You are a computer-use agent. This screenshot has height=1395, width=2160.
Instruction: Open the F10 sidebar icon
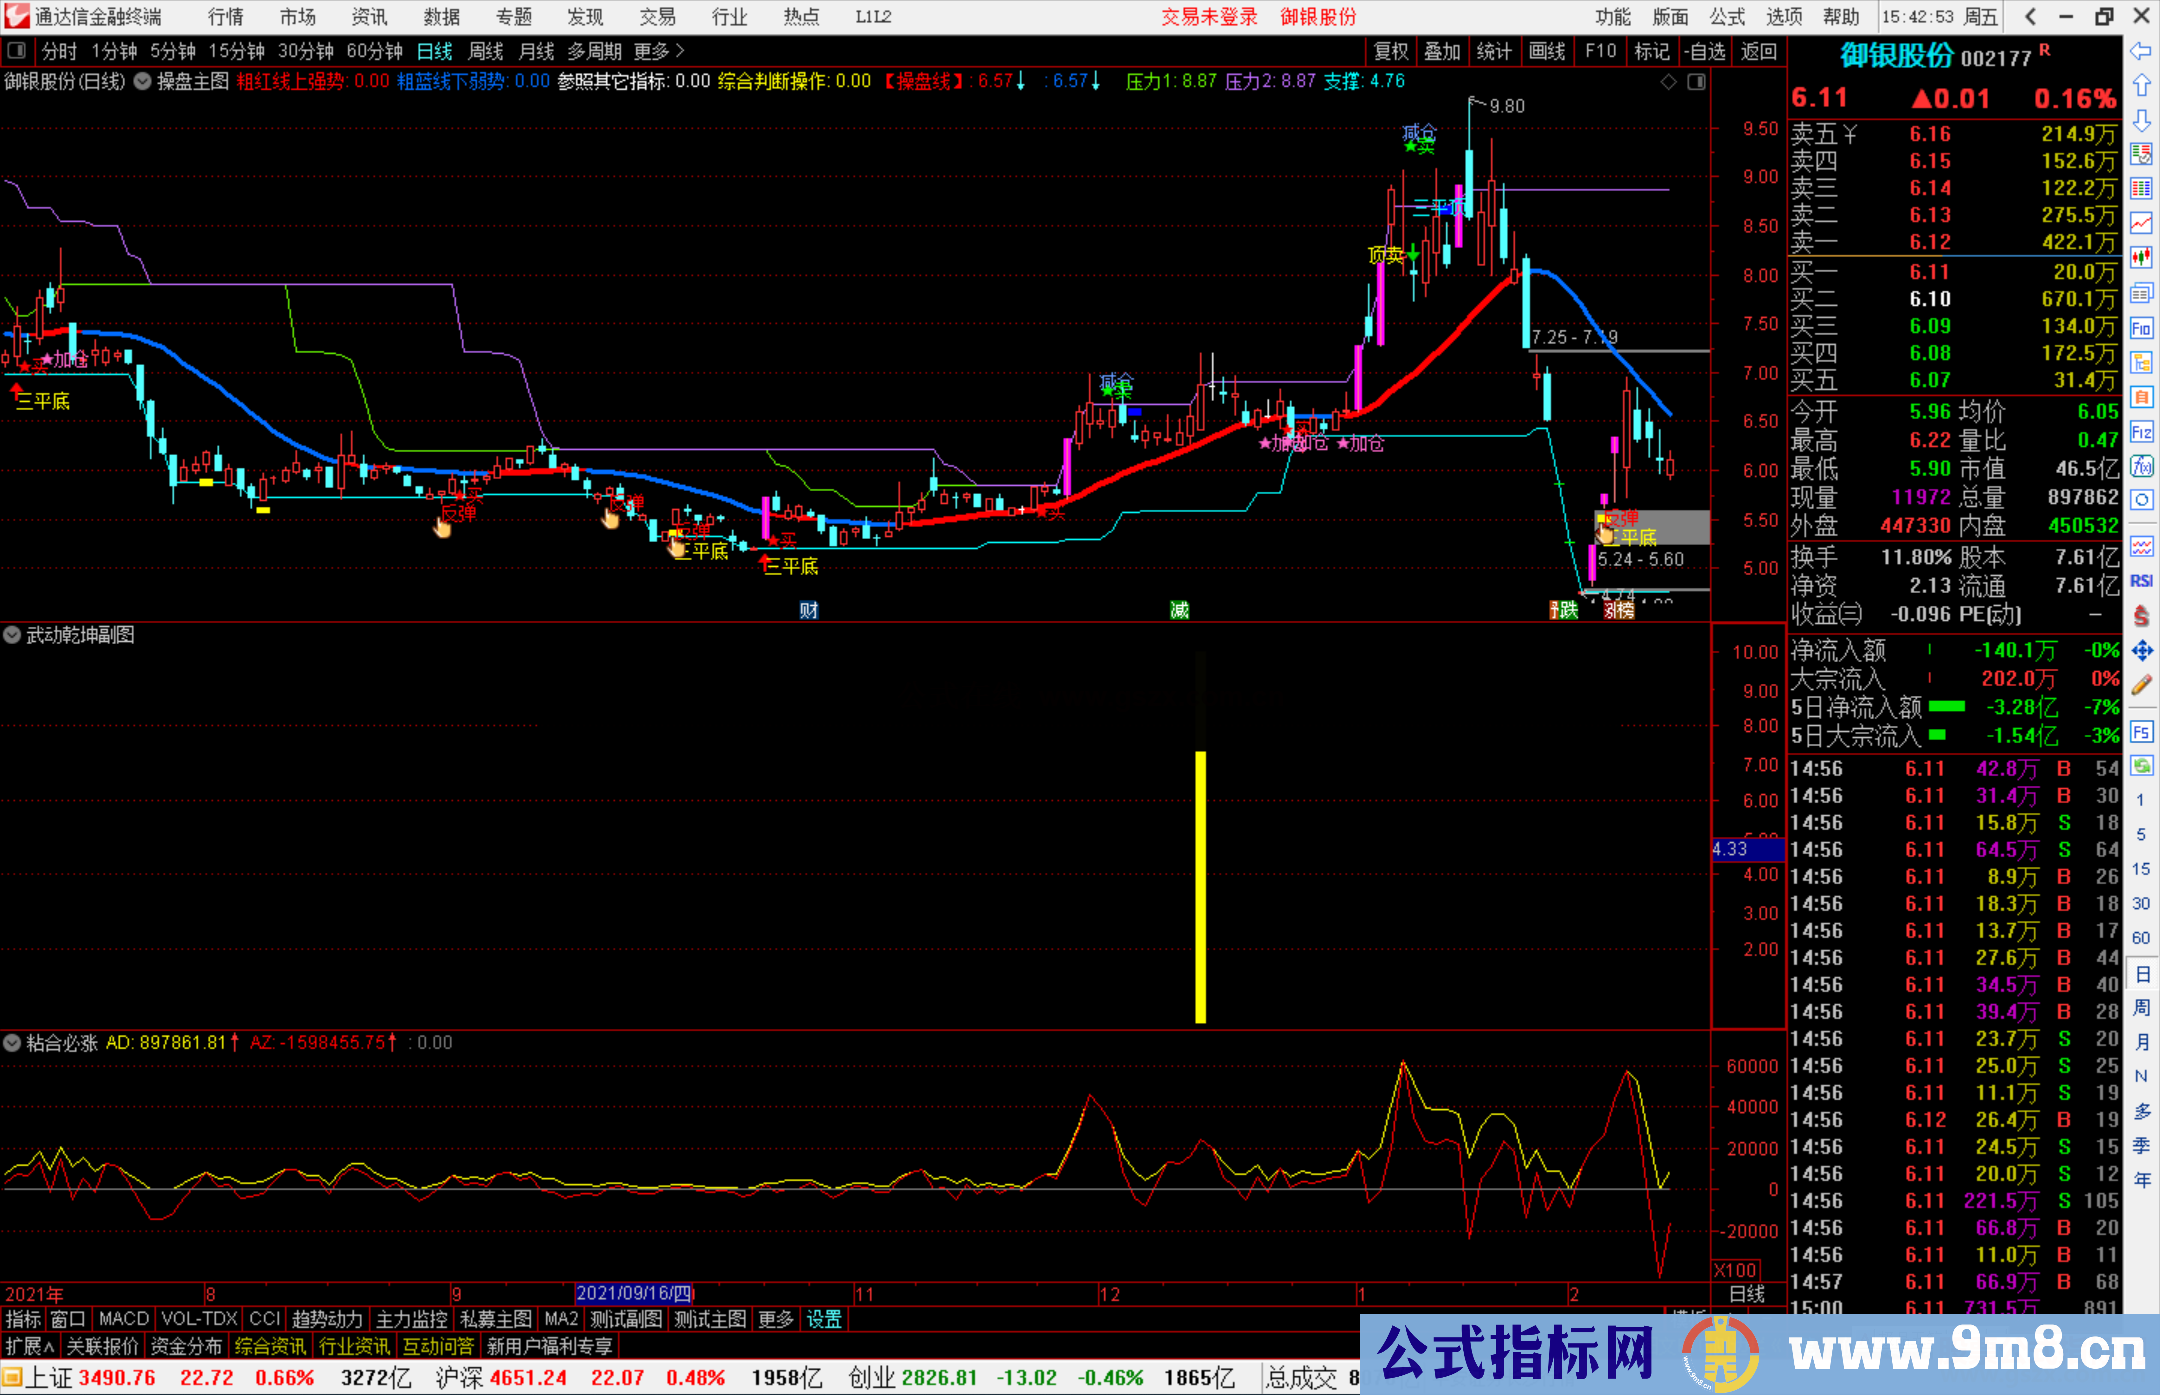point(2141,328)
